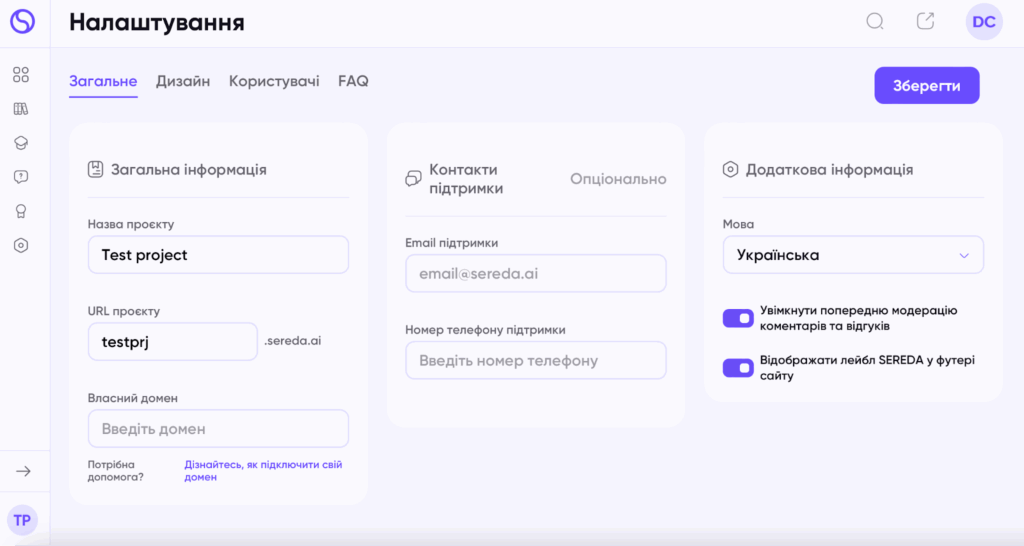Open the custom domain connection help link
The width and height of the screenshot is (1024, 546).
[x=263, y=471]
